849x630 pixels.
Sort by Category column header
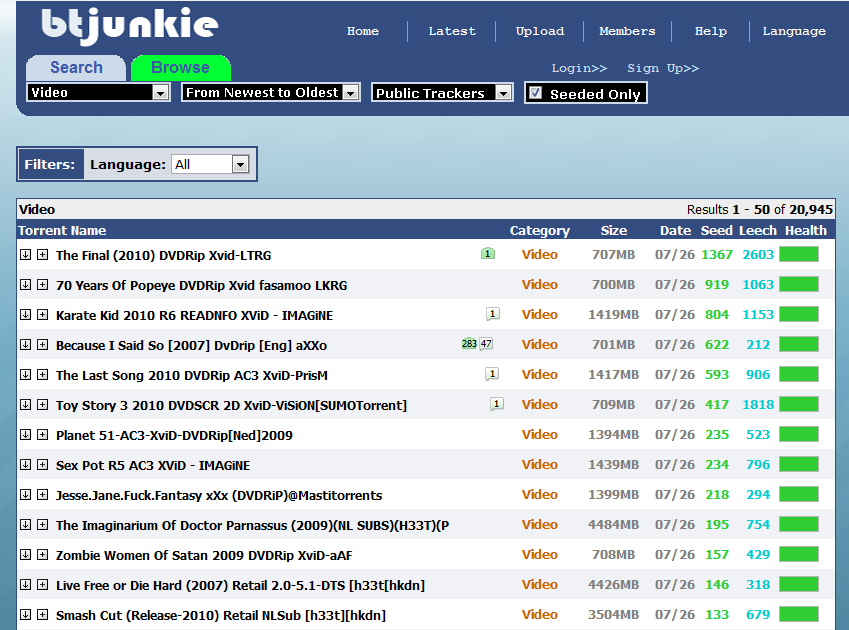click(539, 231)
